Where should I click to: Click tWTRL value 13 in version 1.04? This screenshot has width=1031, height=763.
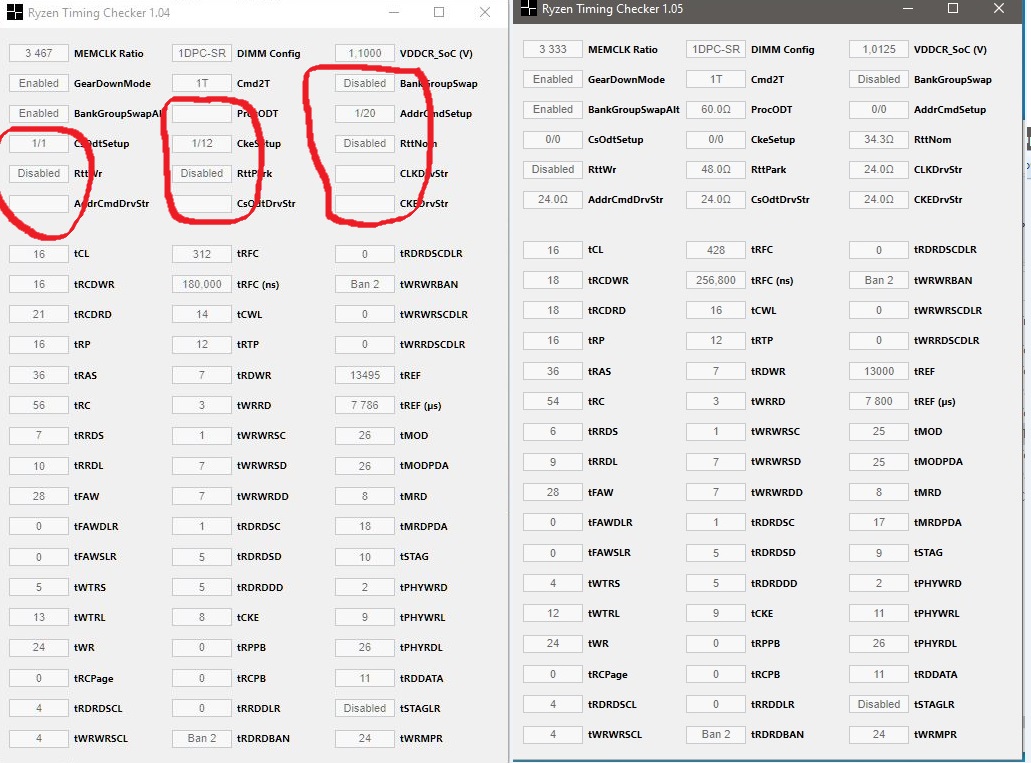coord(39,617)
